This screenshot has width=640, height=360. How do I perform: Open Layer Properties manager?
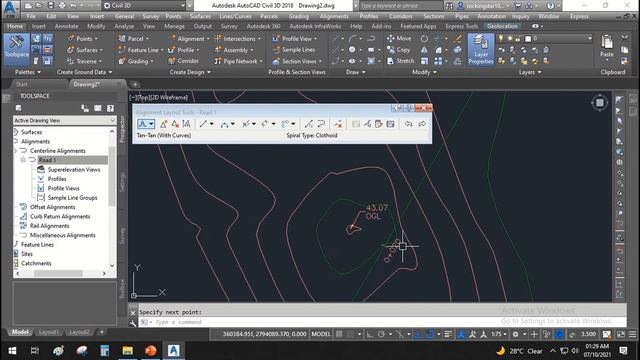481,49
